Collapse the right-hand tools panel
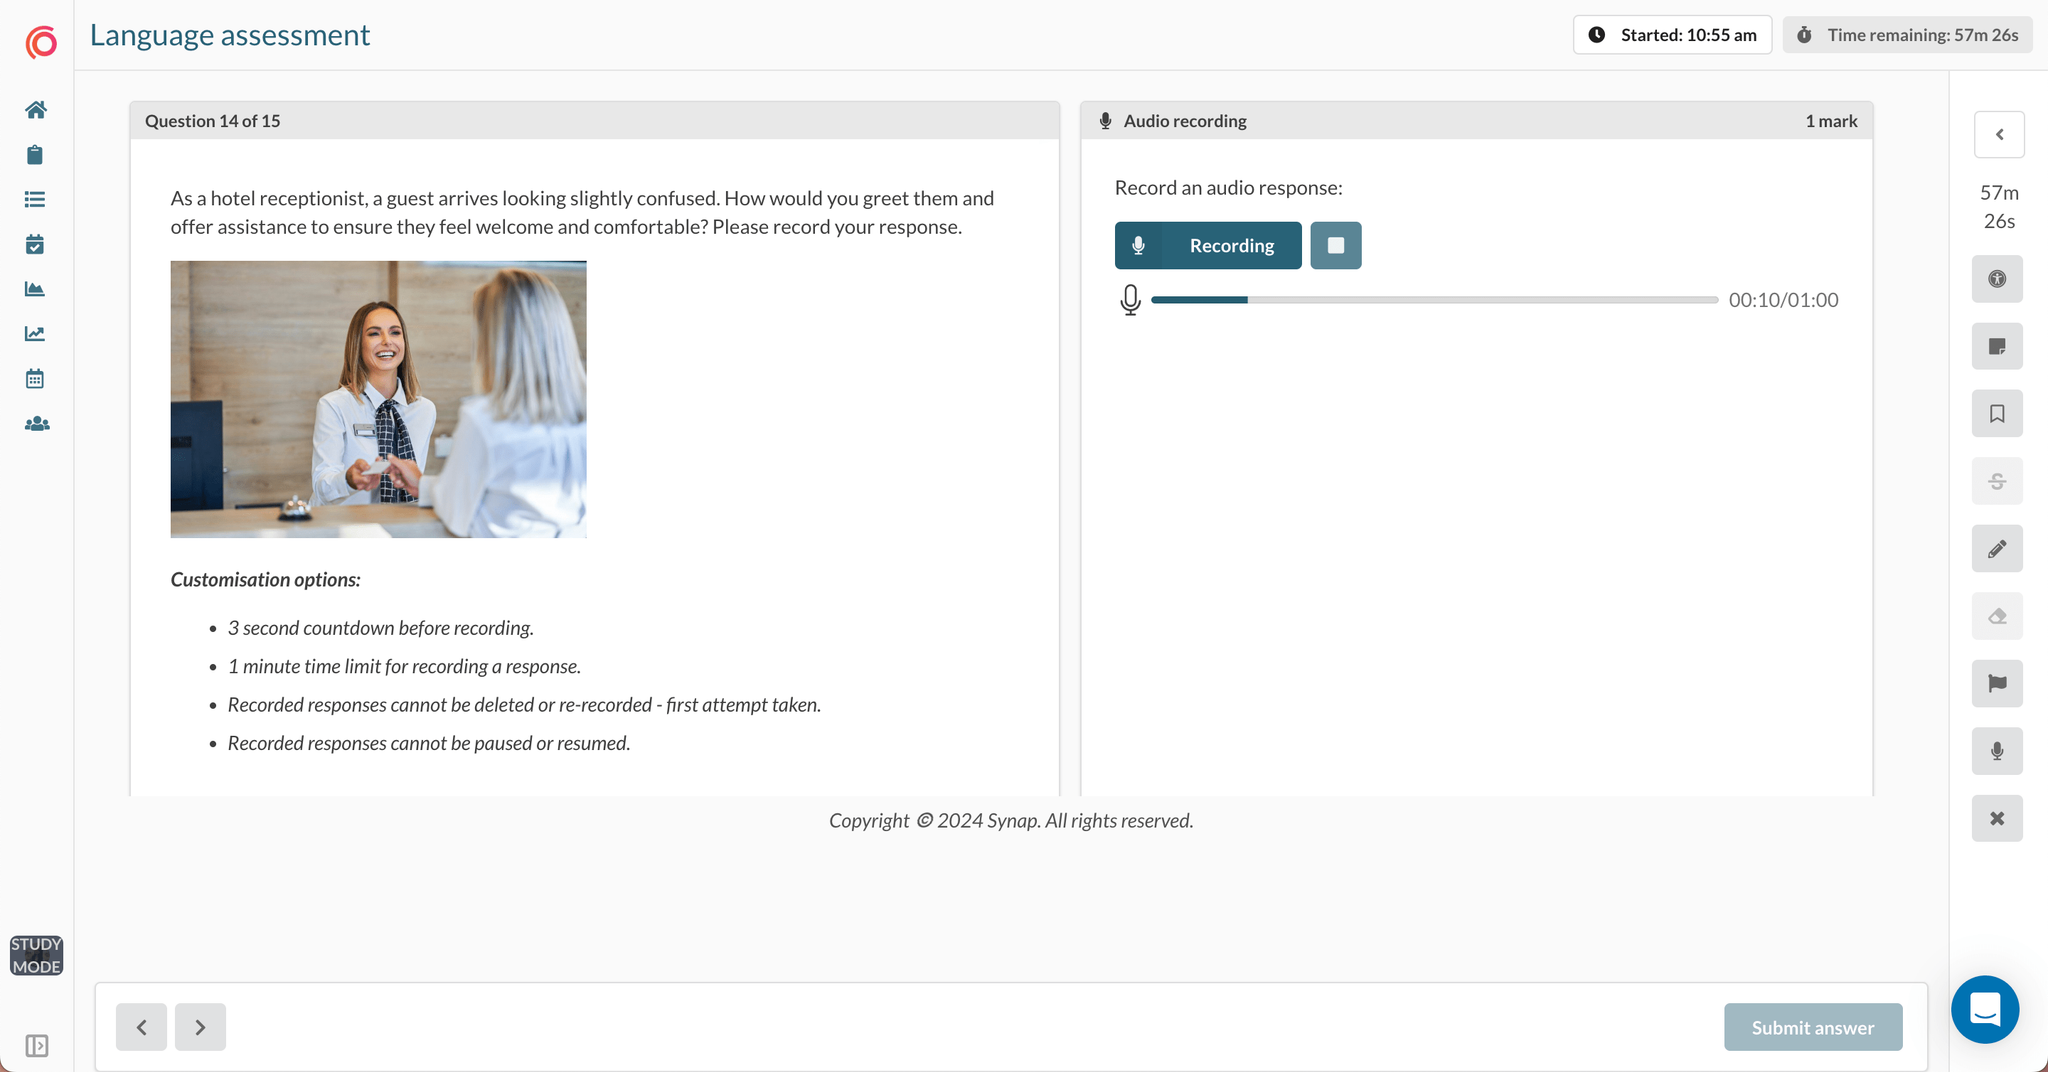Screen dimensions: 2048x1072 point(1999,134)
